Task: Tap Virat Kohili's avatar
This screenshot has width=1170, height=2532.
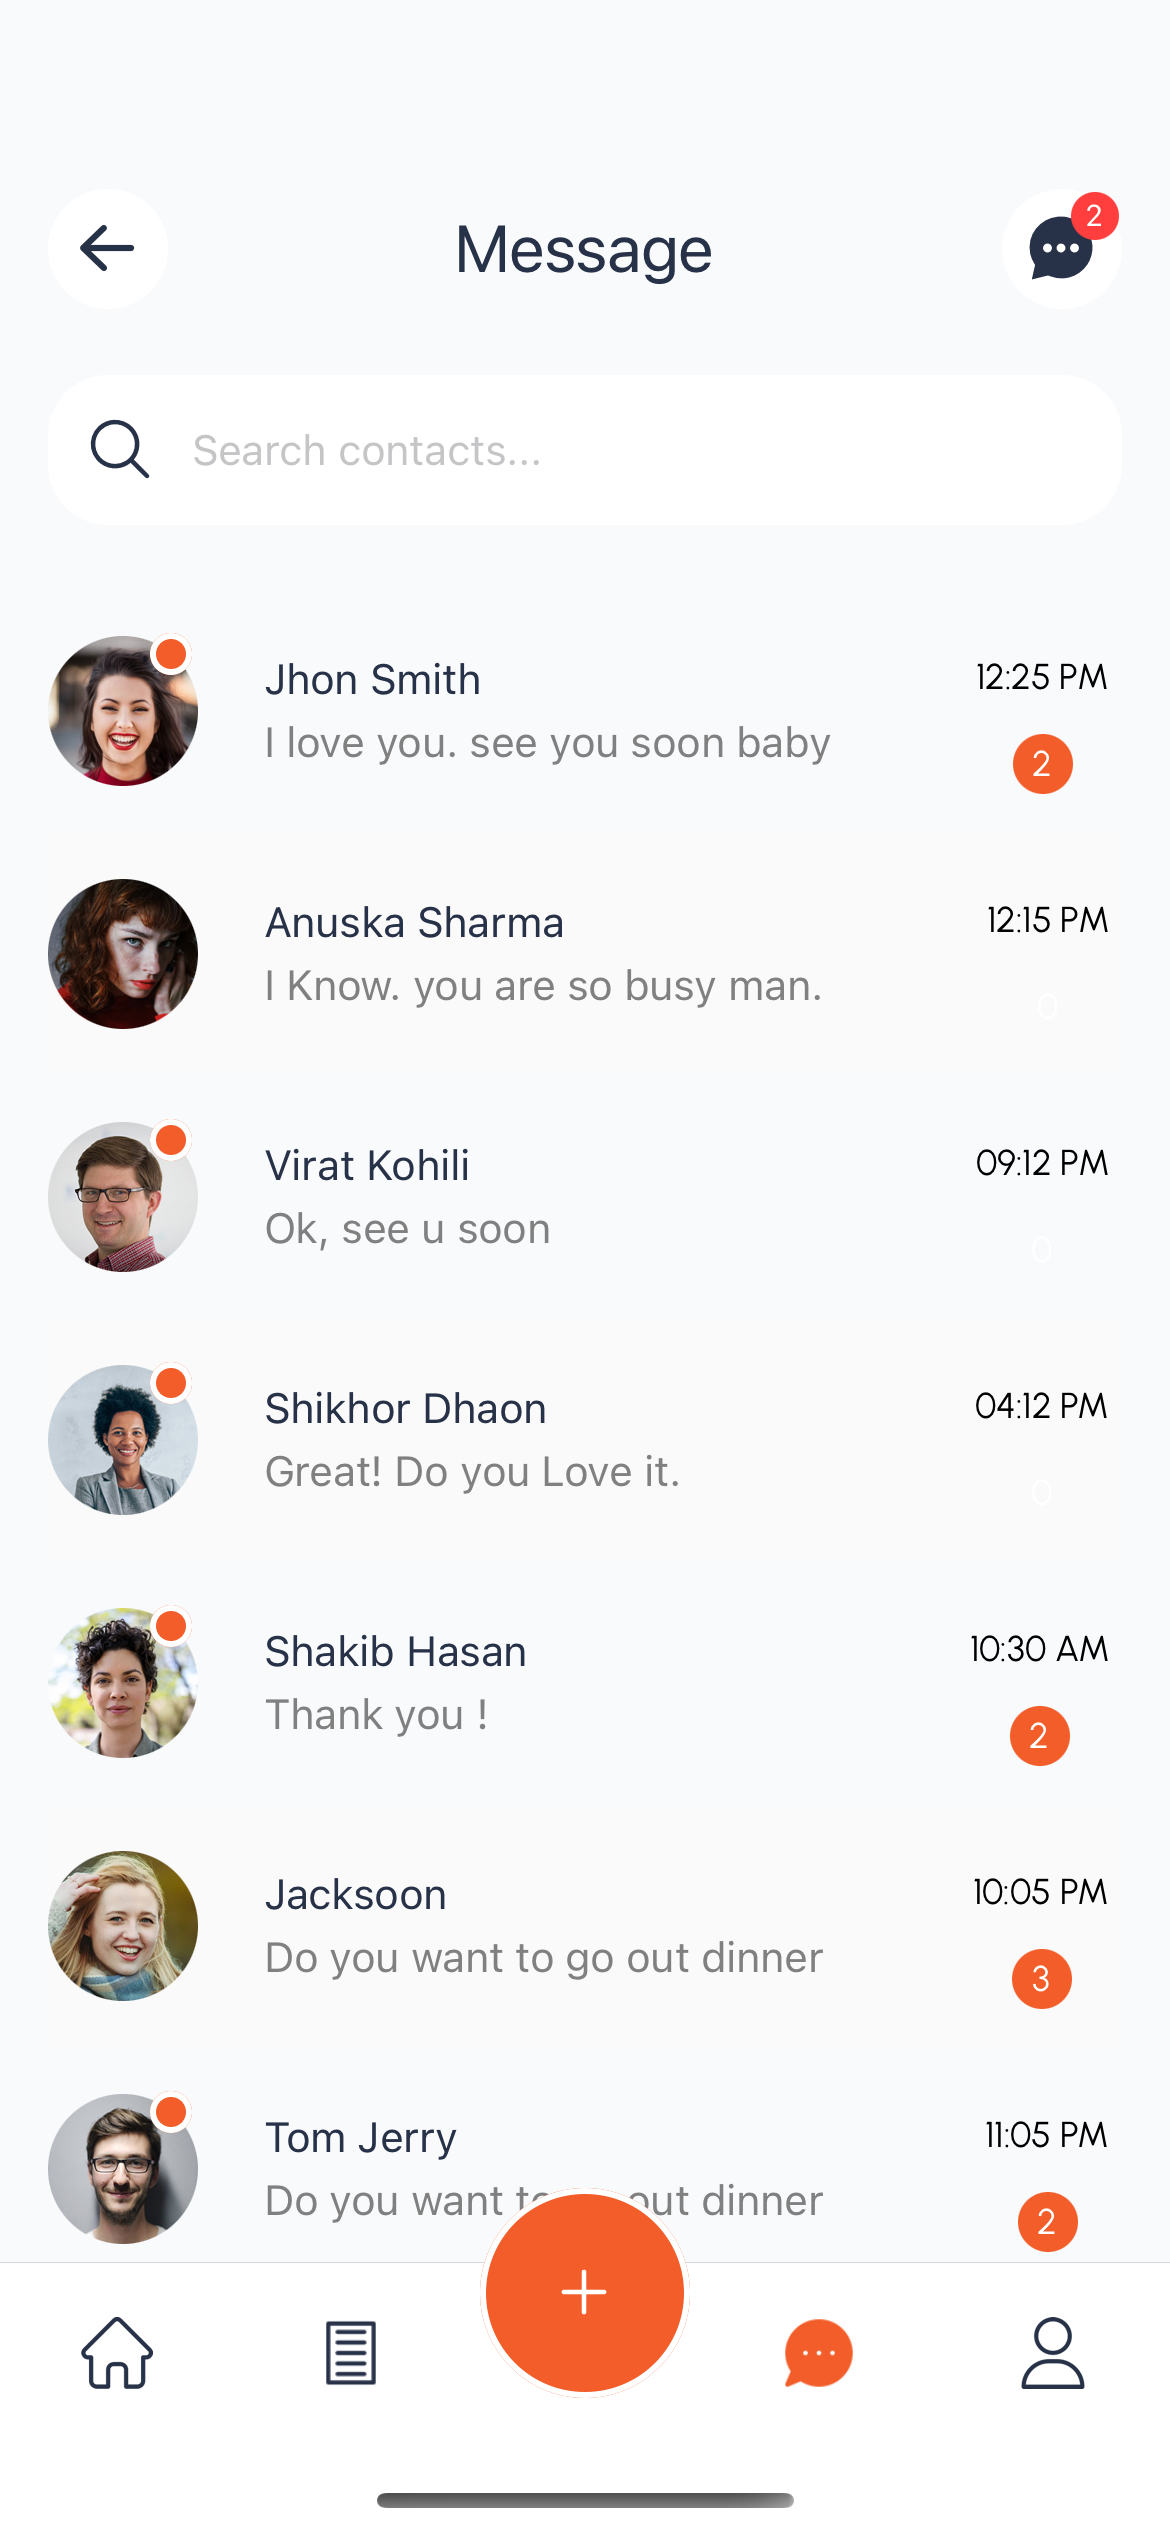Action: tap(123, 1197)
